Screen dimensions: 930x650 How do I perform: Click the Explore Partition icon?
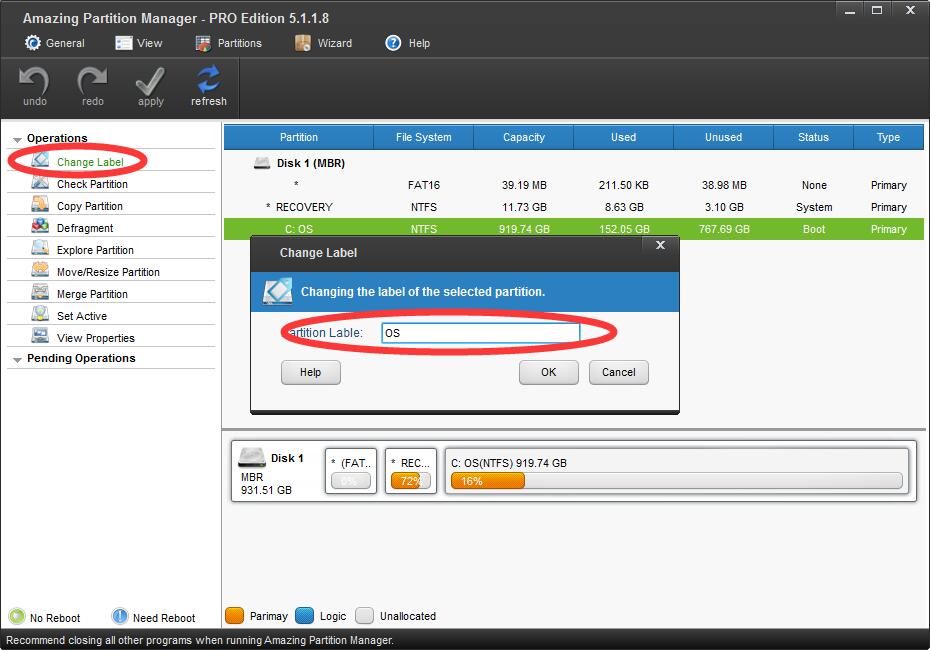tap(40, 248)
